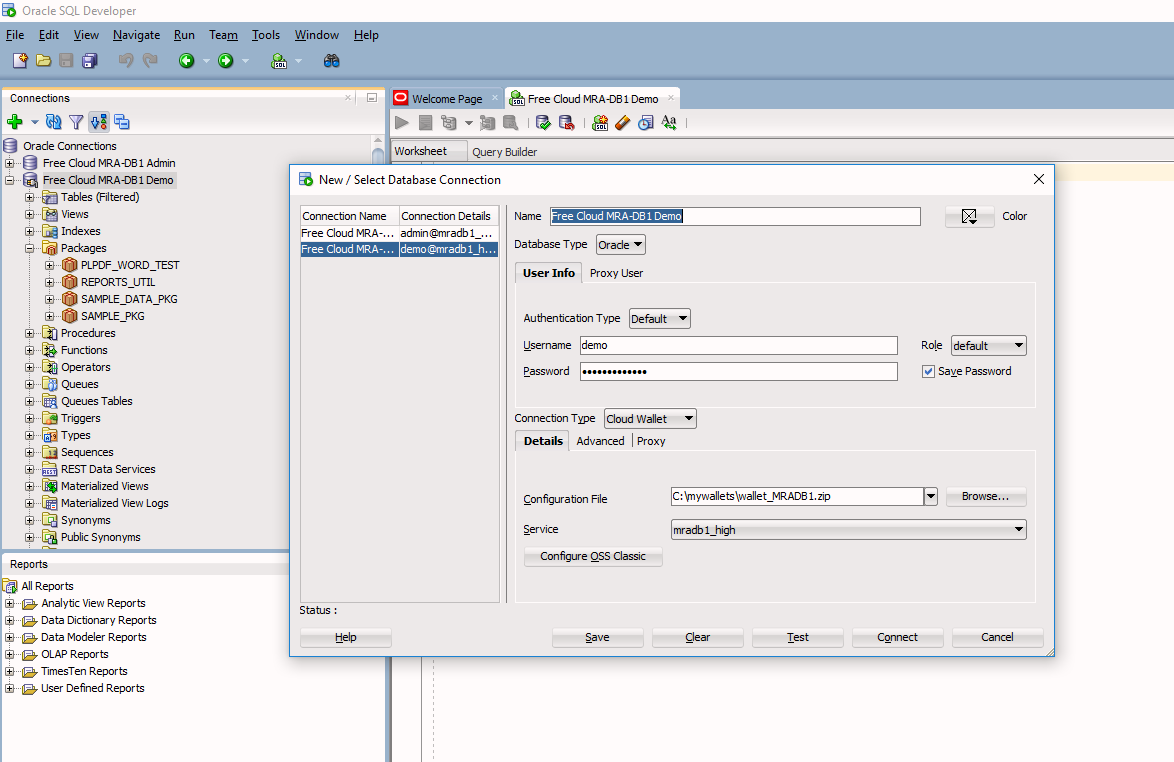
Task: Click the To Upper/Lower case Aa icon
Action: click(x=669, y=122)
